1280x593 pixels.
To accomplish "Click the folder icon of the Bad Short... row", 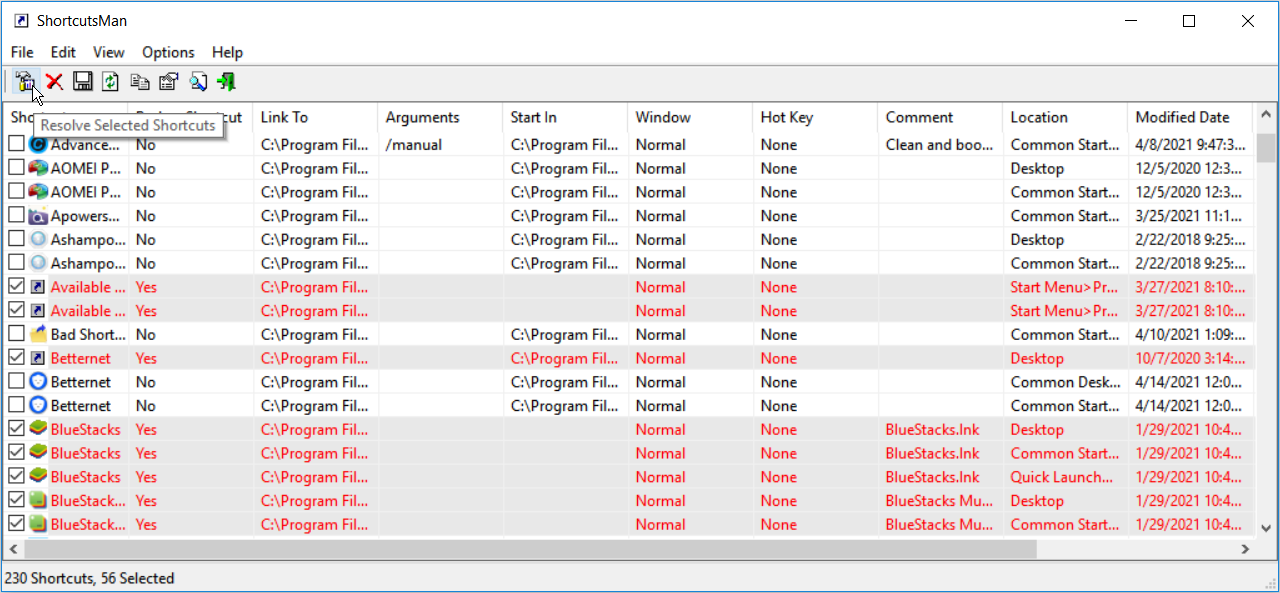I will (39, 335).
